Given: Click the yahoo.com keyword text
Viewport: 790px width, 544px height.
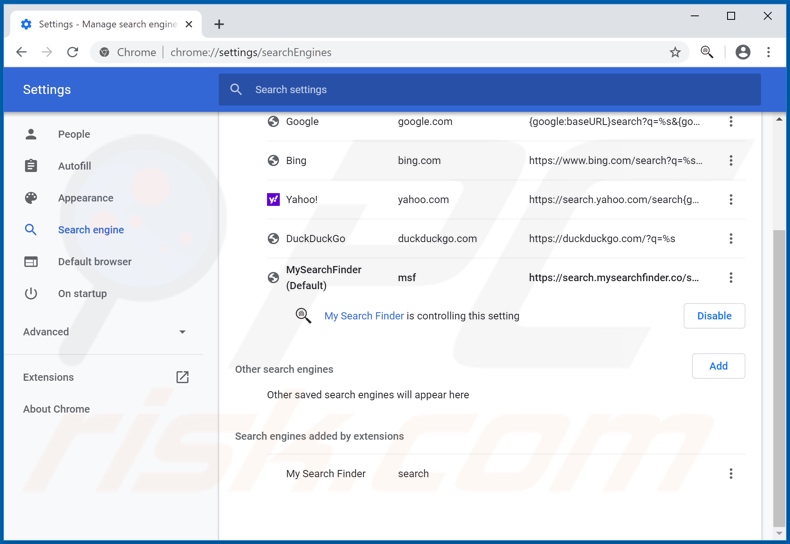Looking at the screenshot, I should (423, 199).
